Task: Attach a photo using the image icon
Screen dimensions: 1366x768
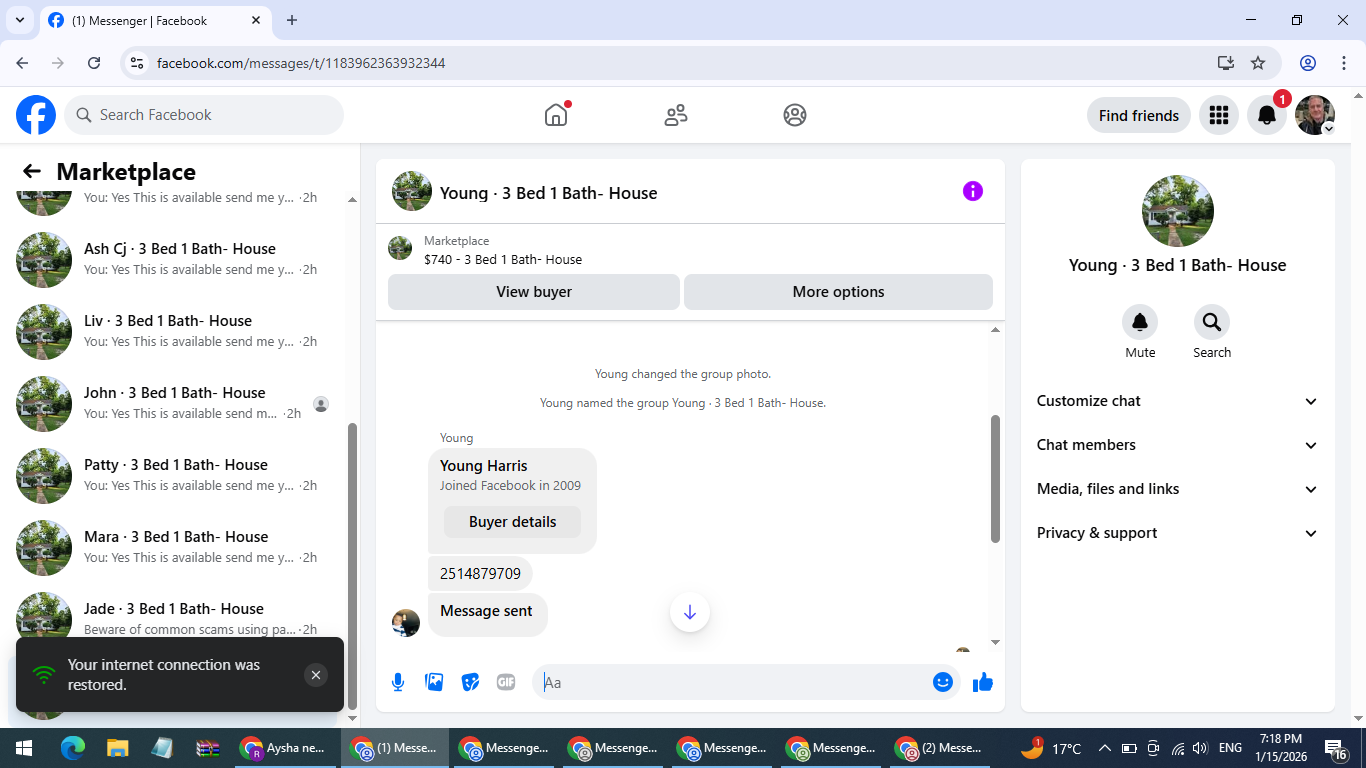Action: coord(434,682)
